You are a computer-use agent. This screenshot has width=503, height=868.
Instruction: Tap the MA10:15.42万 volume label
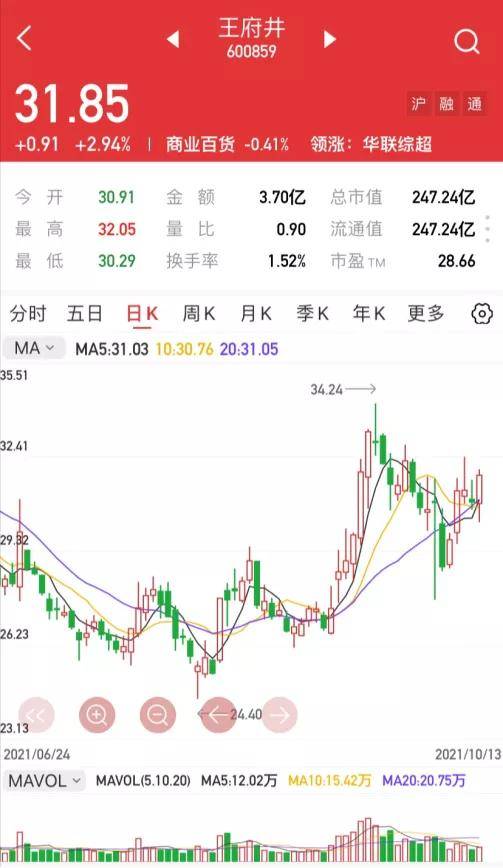point(329,781)
